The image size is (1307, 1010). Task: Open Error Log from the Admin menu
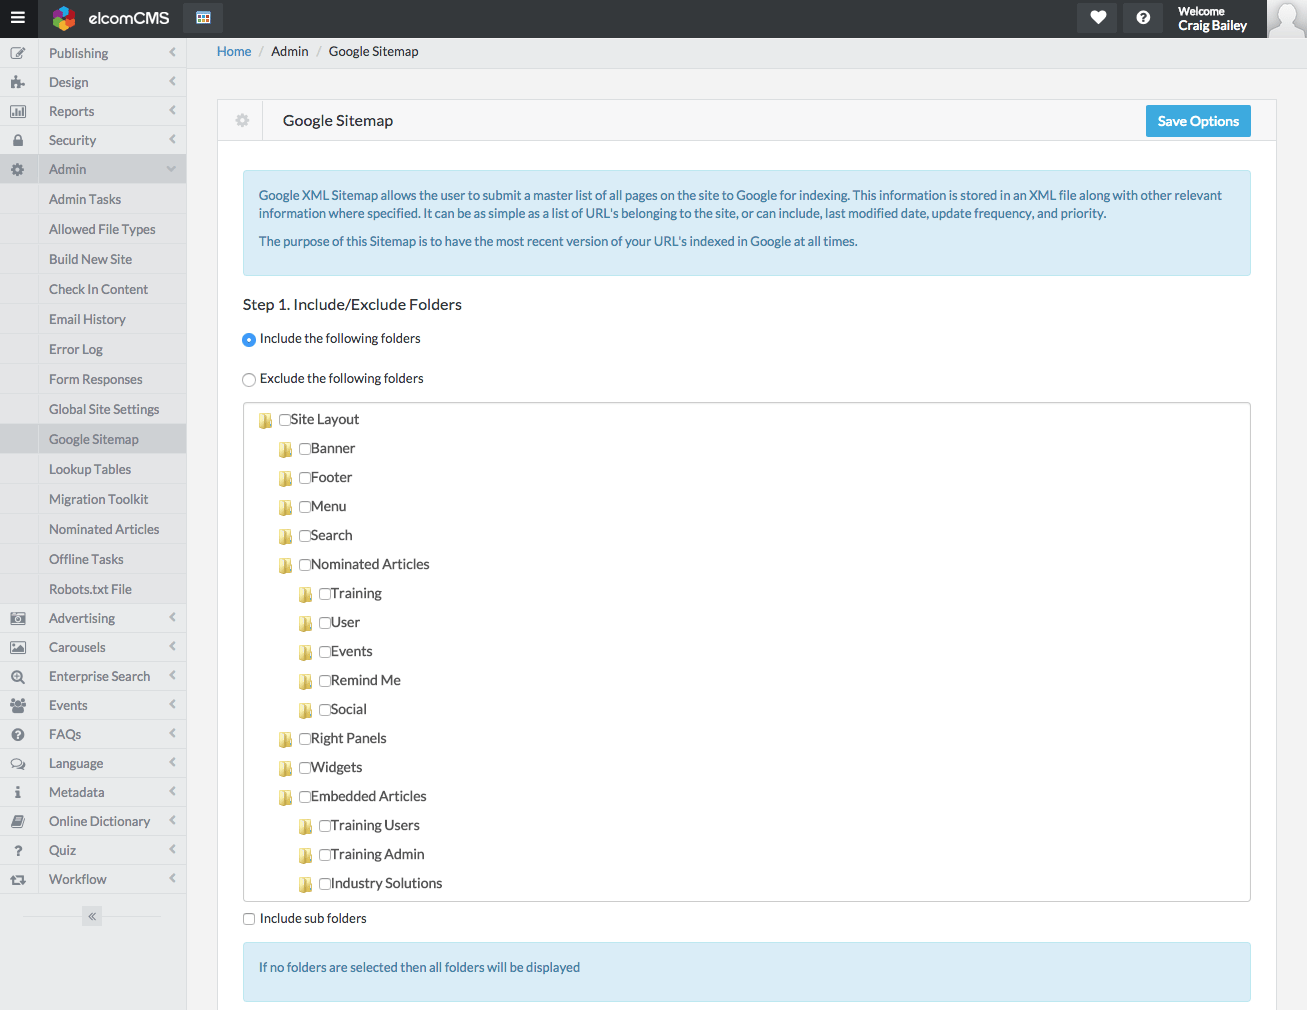click(78, 348)
